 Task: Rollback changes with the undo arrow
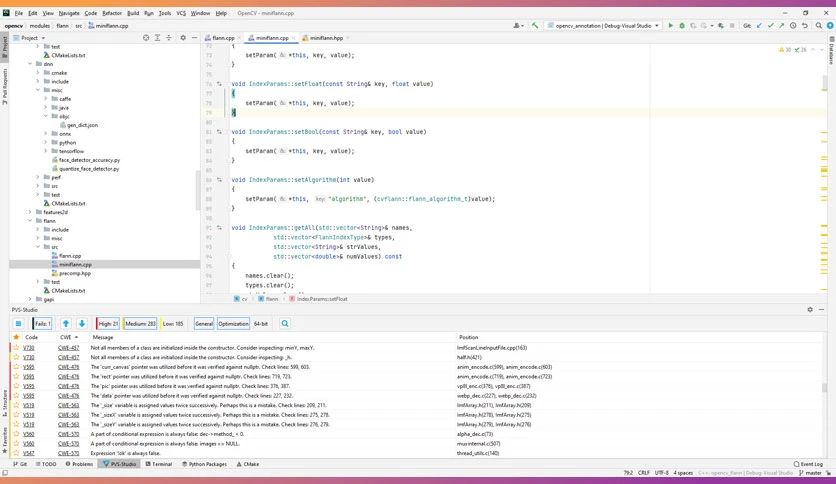(805, 26)
